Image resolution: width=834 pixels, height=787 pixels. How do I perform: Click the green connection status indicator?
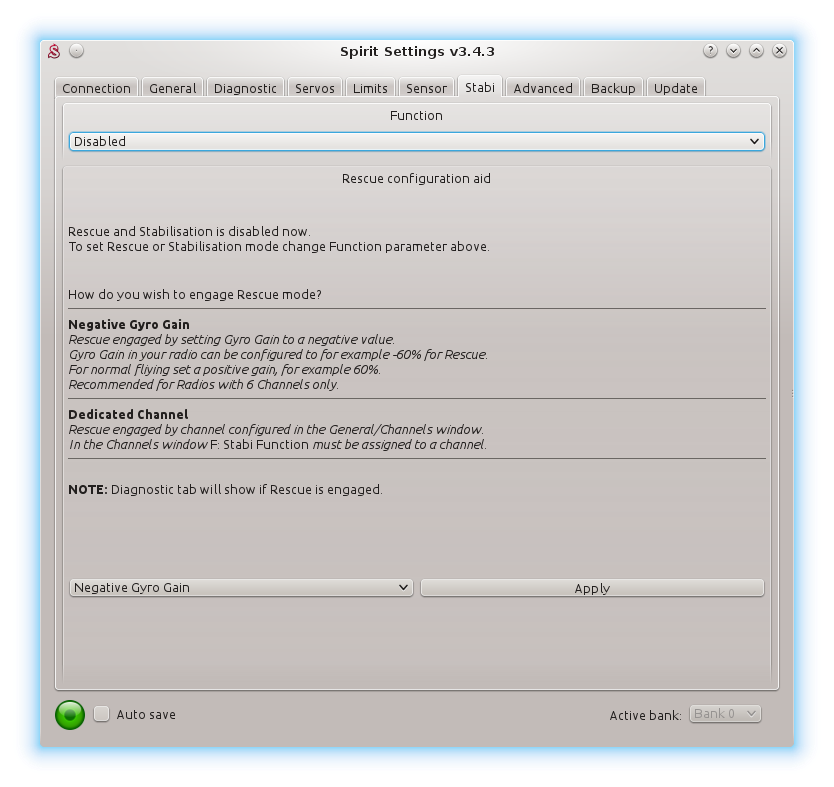point(70,714)
